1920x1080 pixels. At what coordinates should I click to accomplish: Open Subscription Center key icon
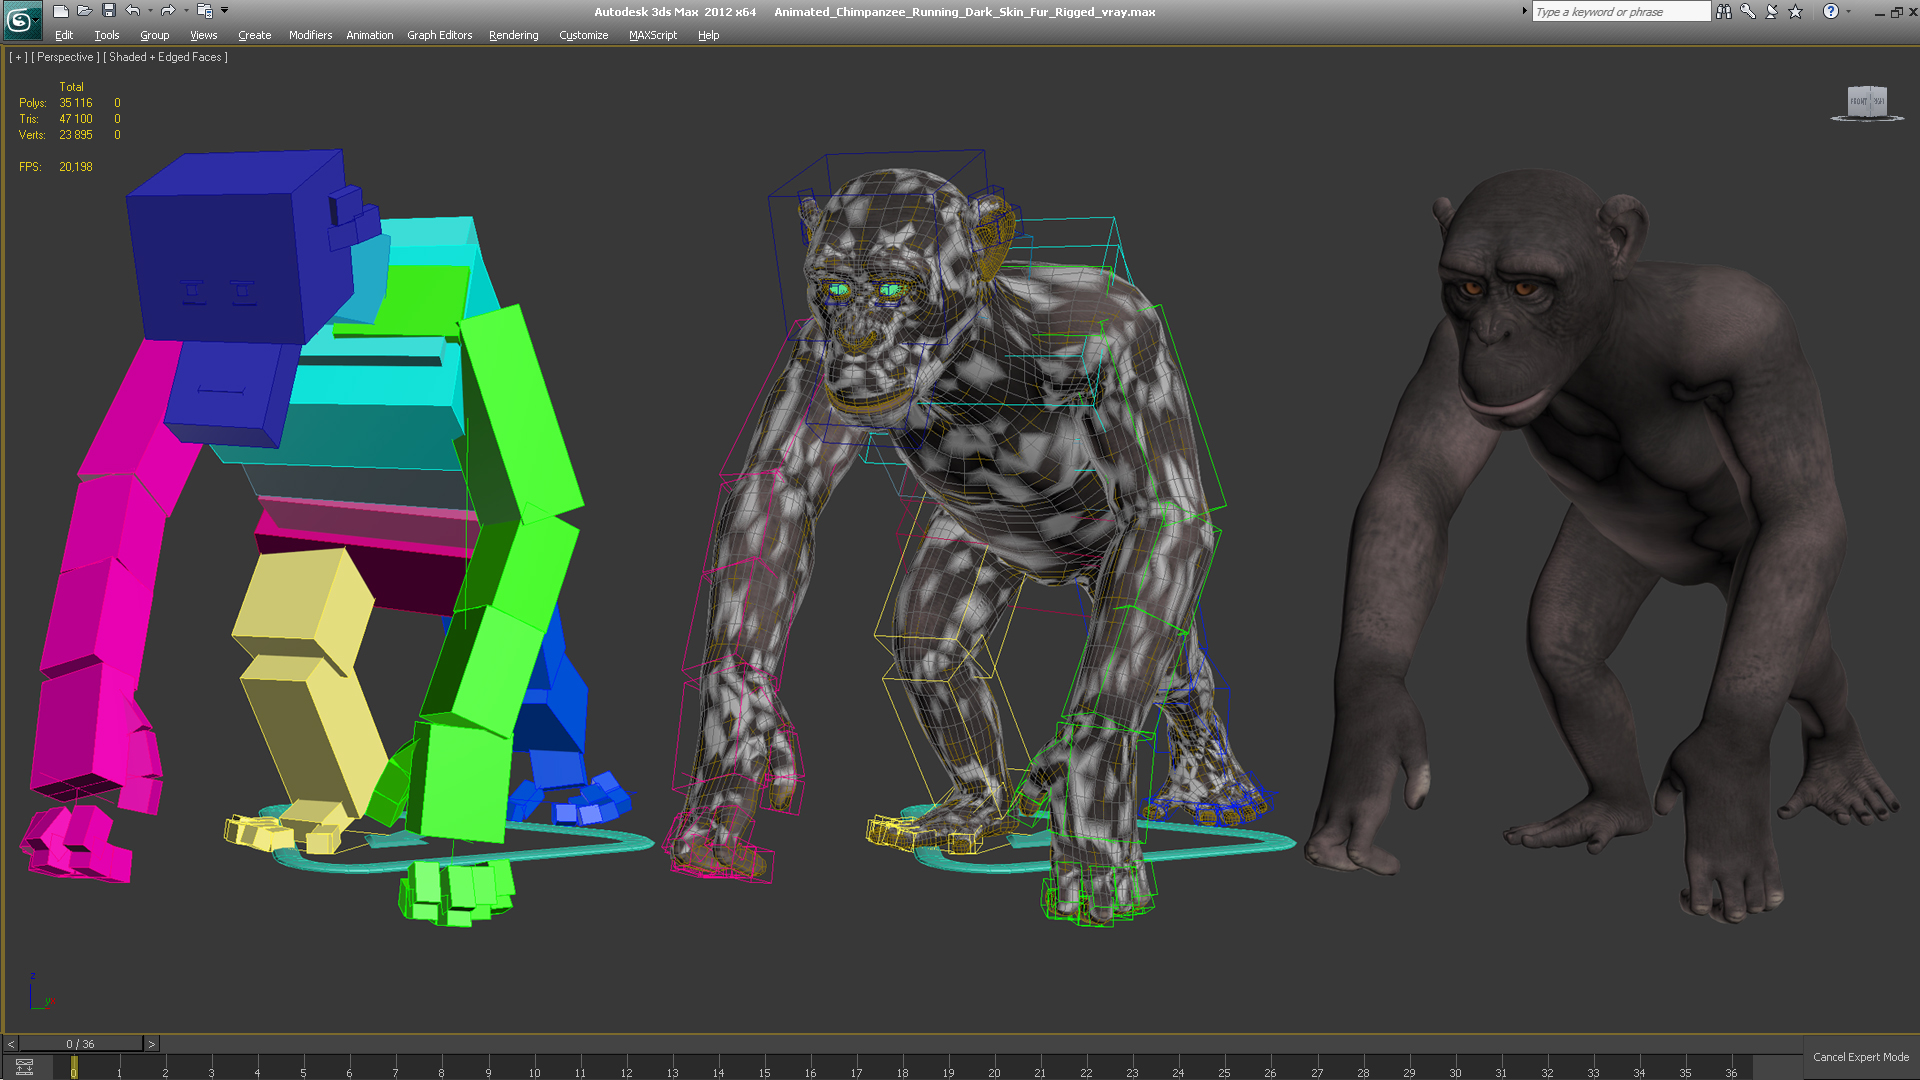click(1748, 11)
